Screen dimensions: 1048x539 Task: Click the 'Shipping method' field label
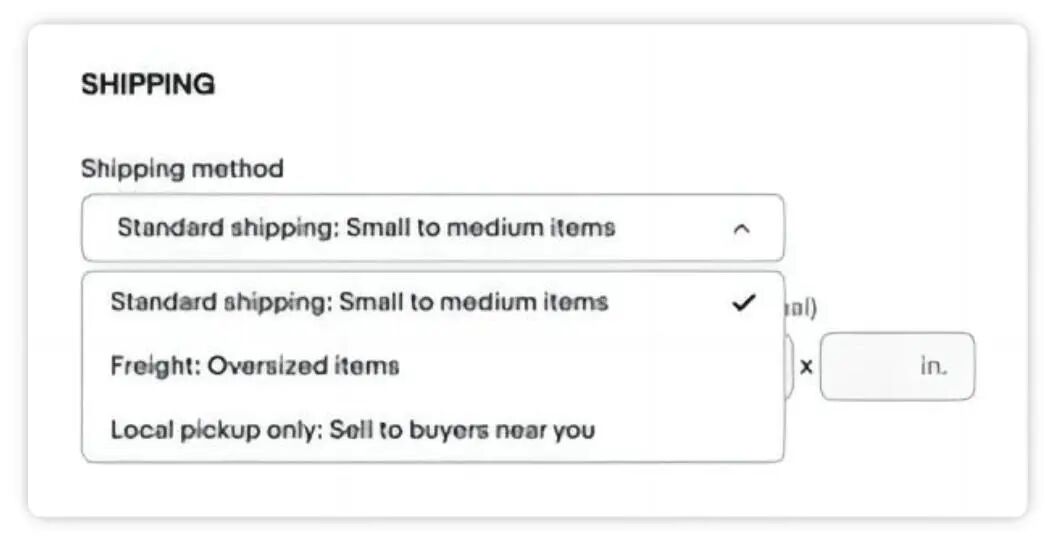click(182, 169)
